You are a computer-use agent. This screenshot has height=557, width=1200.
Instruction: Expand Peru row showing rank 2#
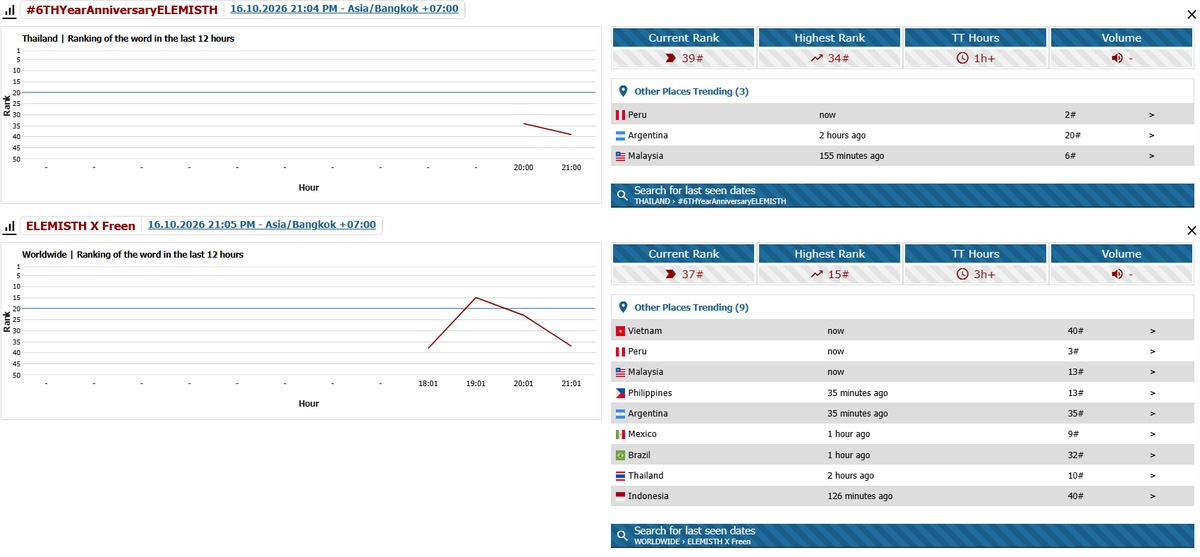point(1152,115)
